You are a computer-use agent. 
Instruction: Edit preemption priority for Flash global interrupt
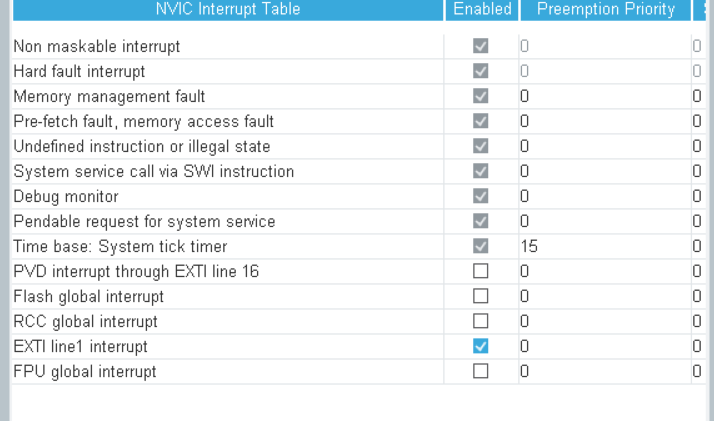600,296
